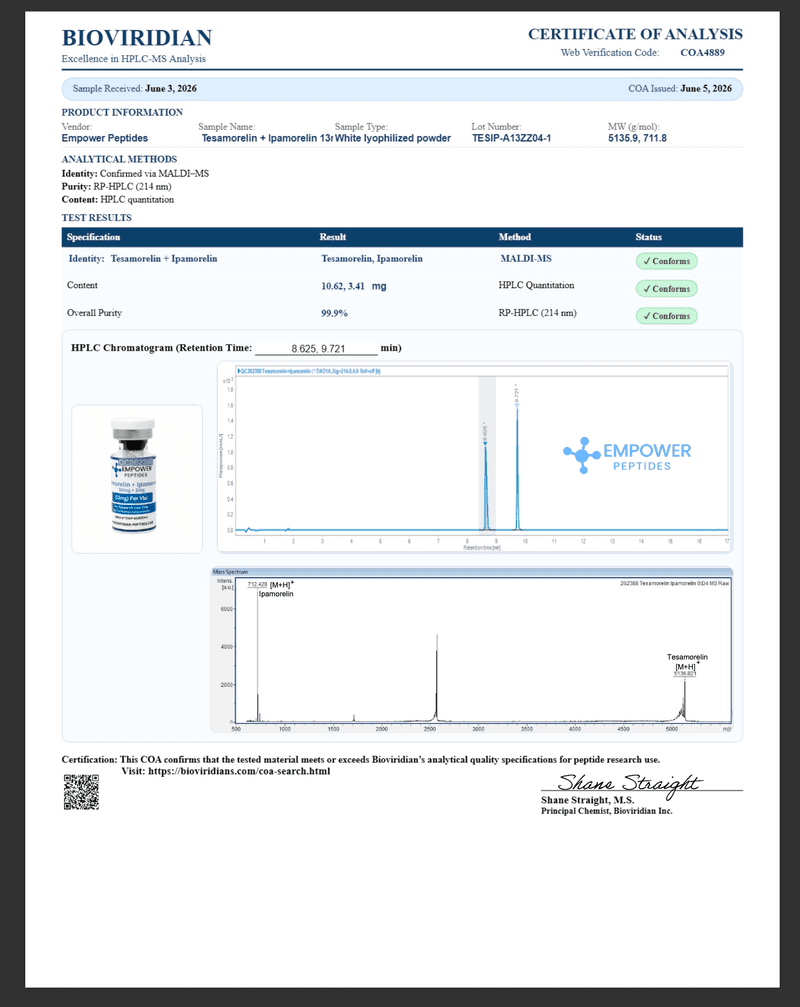Click Principal Chemist, Bioviridian Inc. text
This screenshot has height=1007, width=800.
point(607,811)
